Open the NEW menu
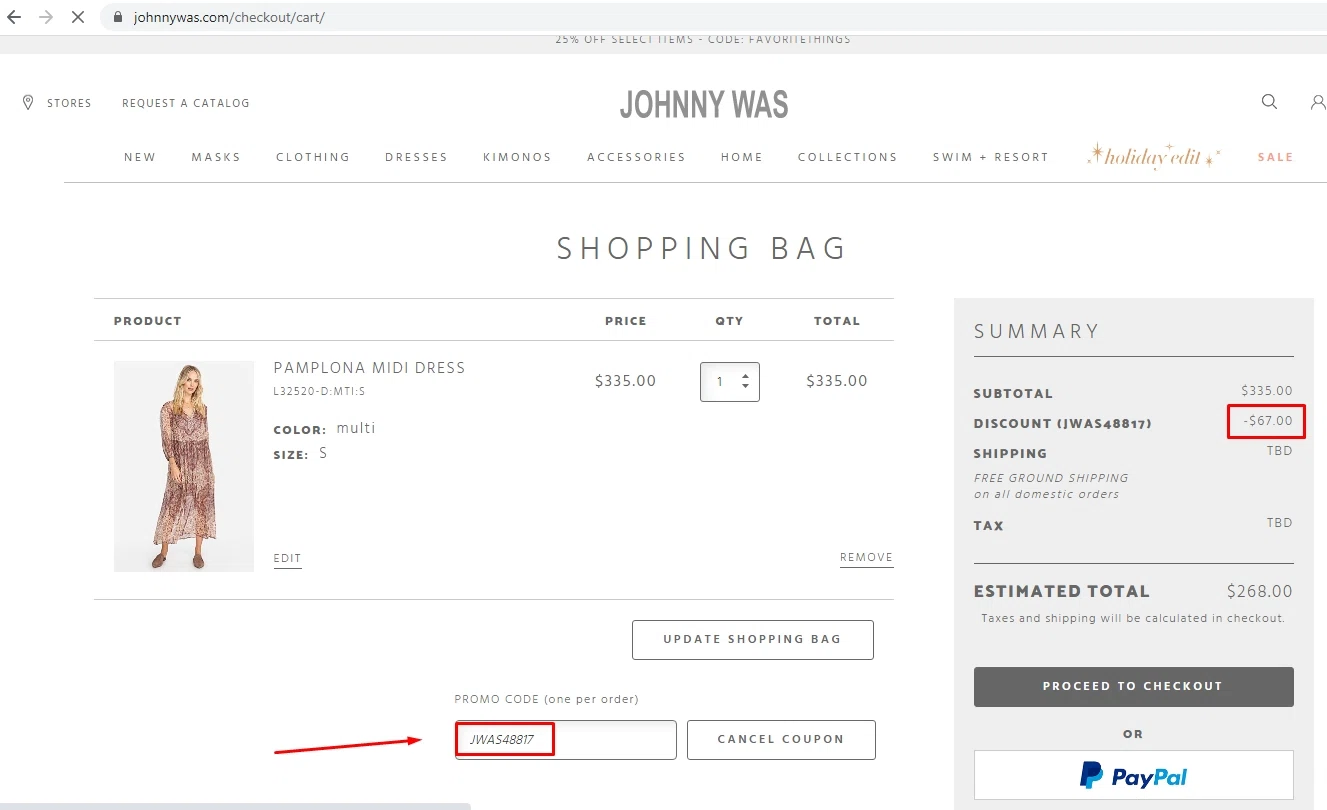This screenshot has height=810, width=1327. coord(140,157)
